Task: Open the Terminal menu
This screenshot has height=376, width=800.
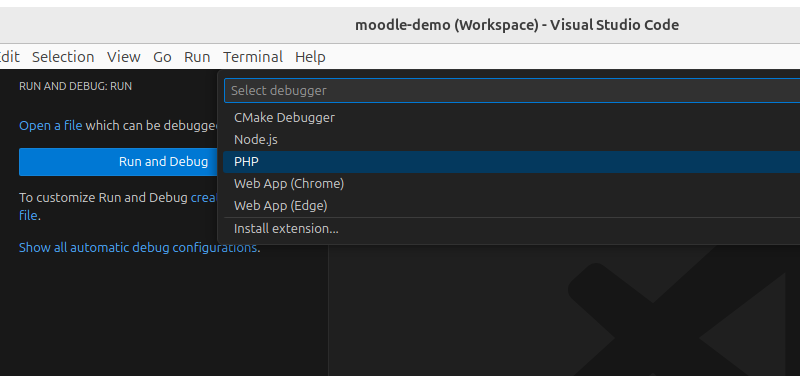Action: [x=253, y=57]
